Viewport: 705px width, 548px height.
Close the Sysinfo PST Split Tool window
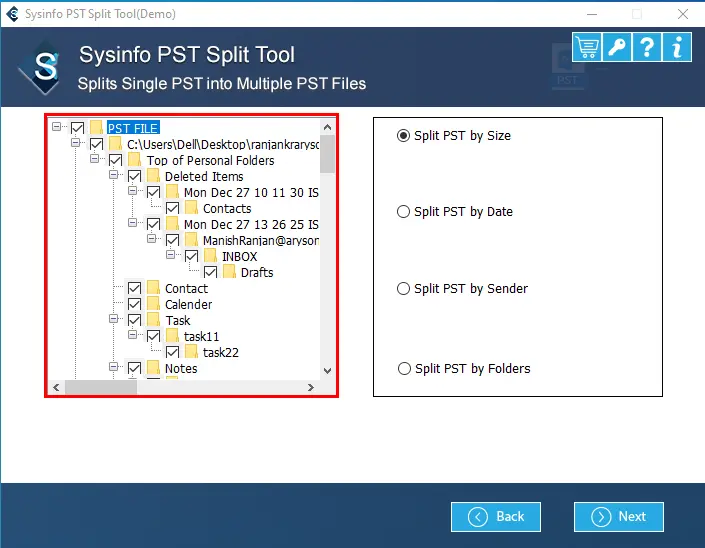tap(683, 14)
